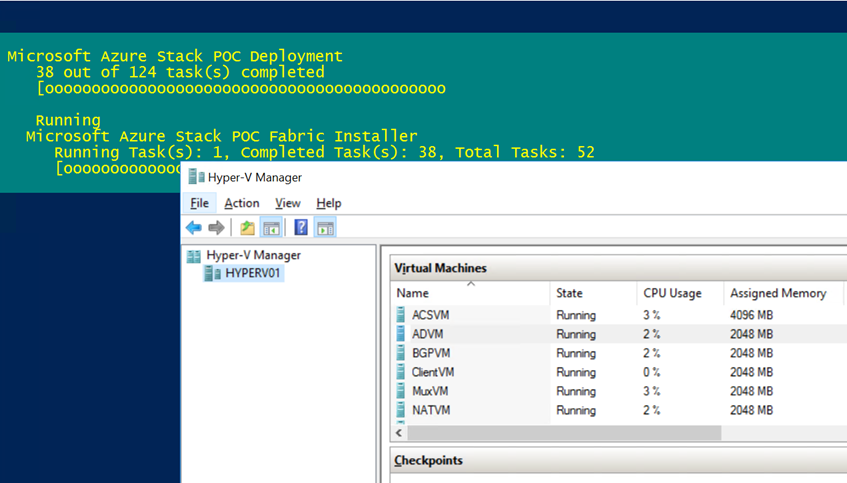The height and width of the screenshot is (483, 847).
Task: Select the MuxVM row name
Action: tap(430, 391)
